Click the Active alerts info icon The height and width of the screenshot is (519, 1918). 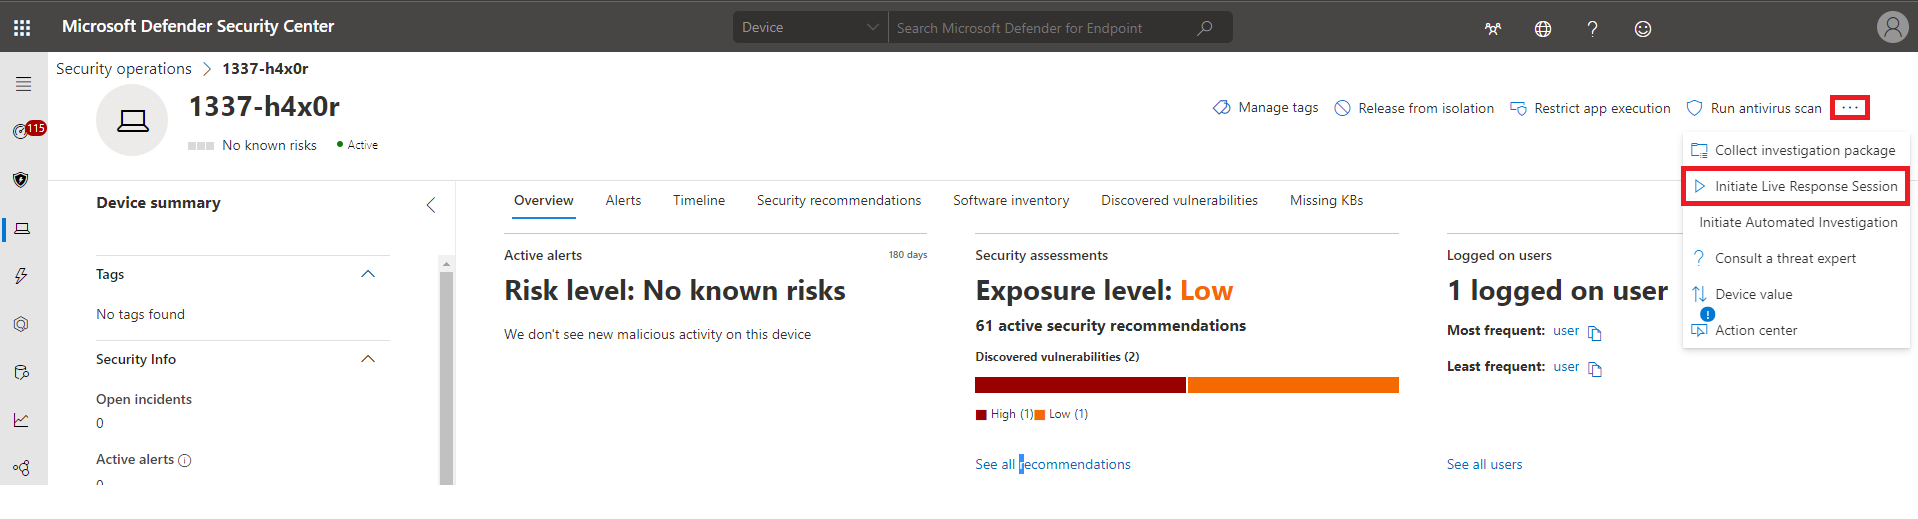click(184, 460)
